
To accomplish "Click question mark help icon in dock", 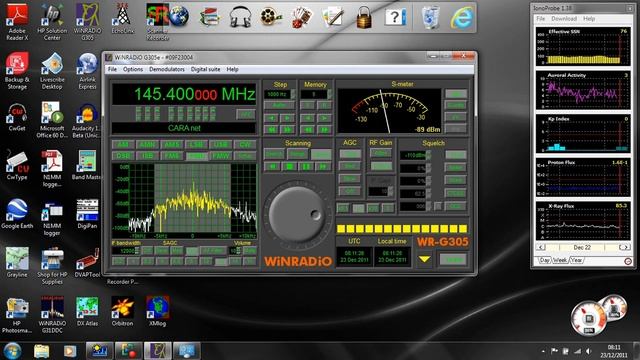I will pos(395,17).
